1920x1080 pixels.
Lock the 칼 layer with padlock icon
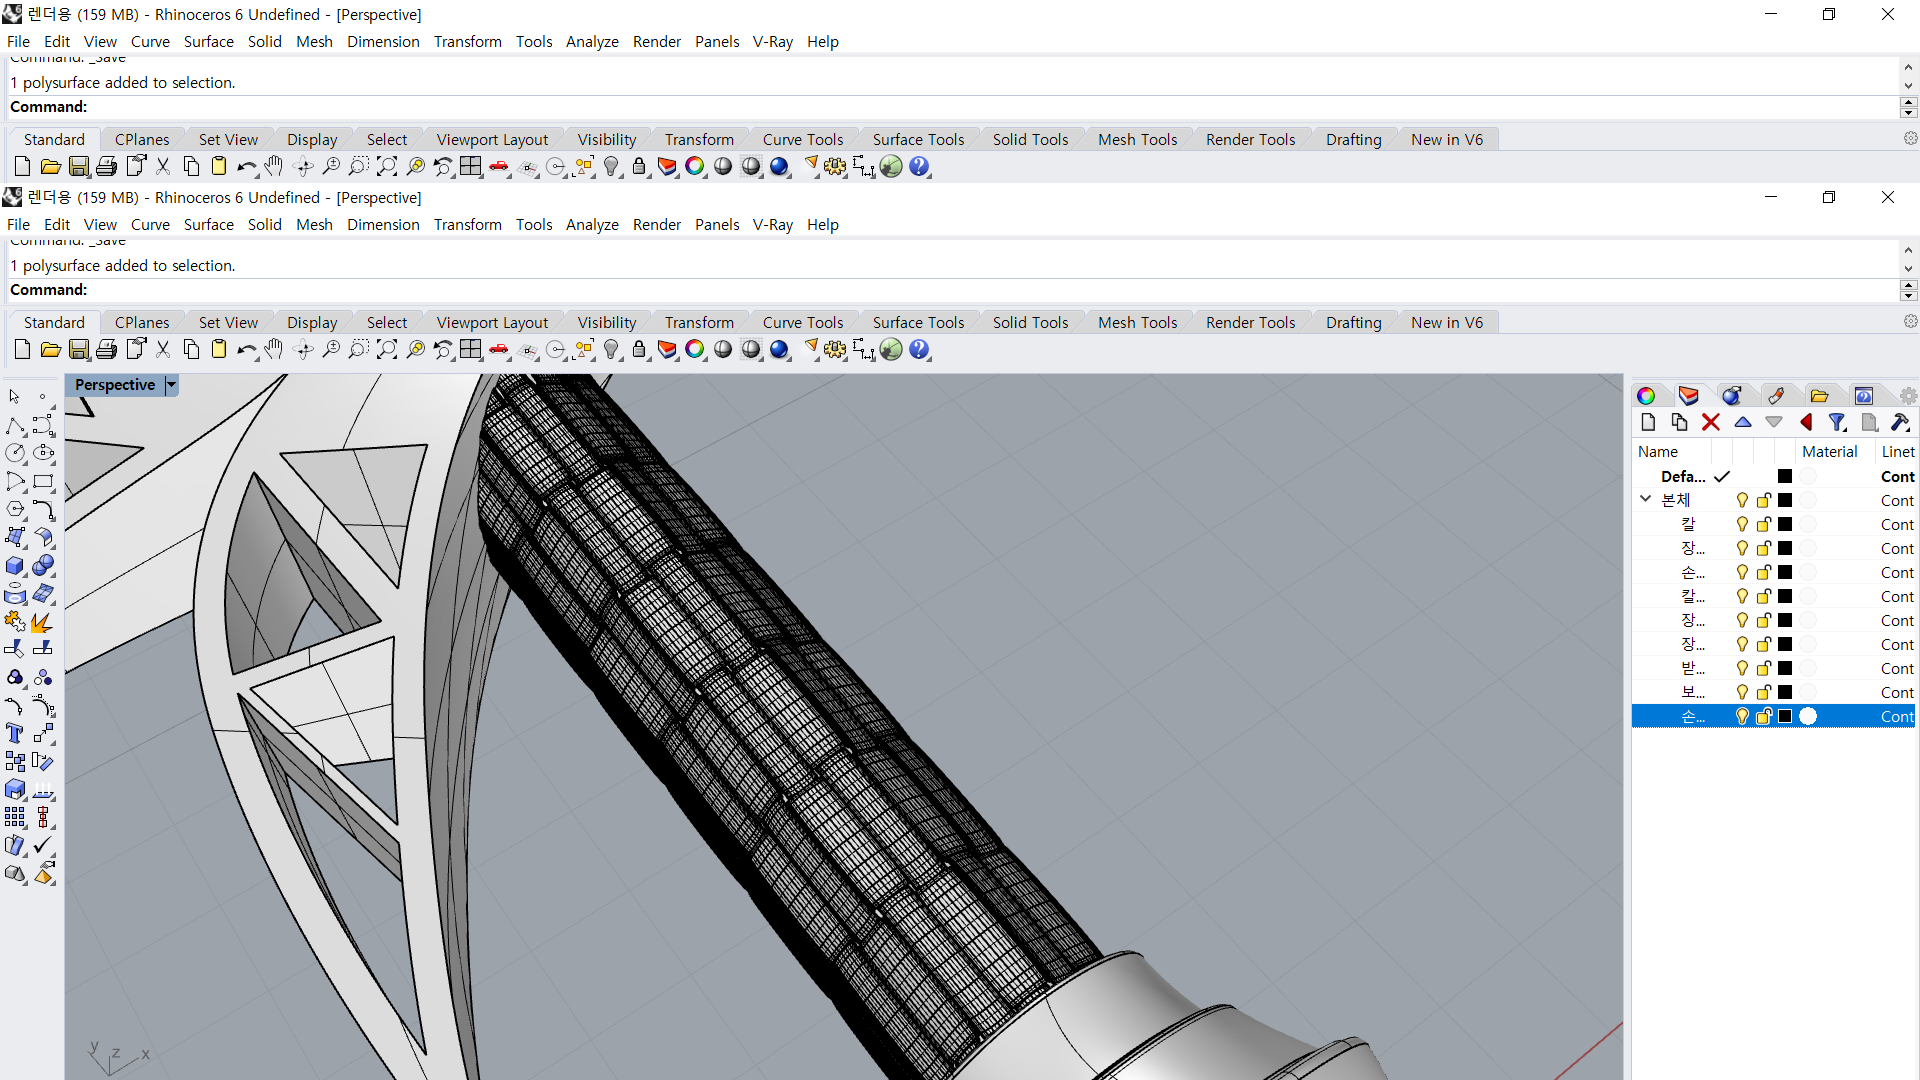coord(1764,524)
